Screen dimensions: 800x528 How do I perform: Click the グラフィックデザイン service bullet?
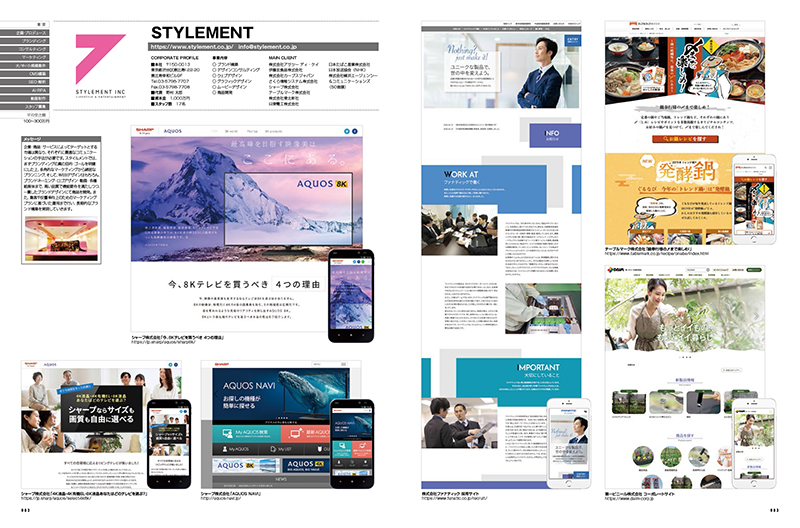click(232, 81)
